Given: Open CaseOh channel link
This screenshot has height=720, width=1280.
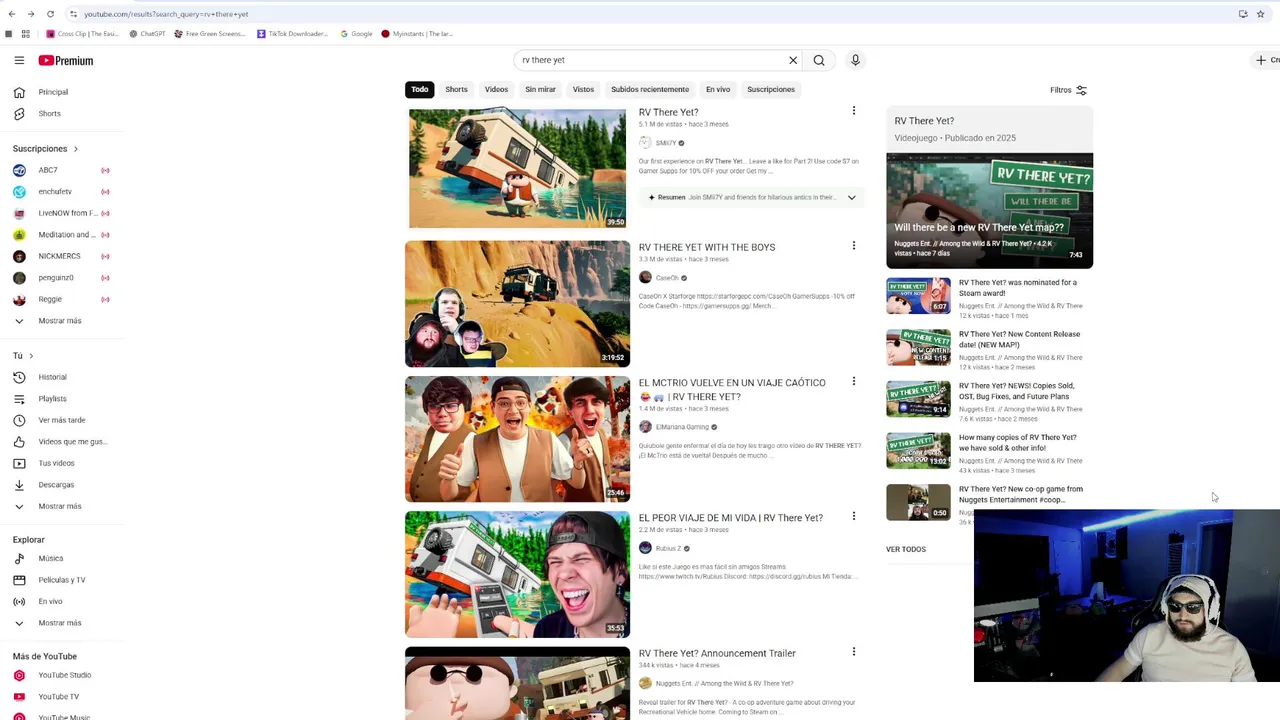Looking at the screenshot, I should pos(667,278).
